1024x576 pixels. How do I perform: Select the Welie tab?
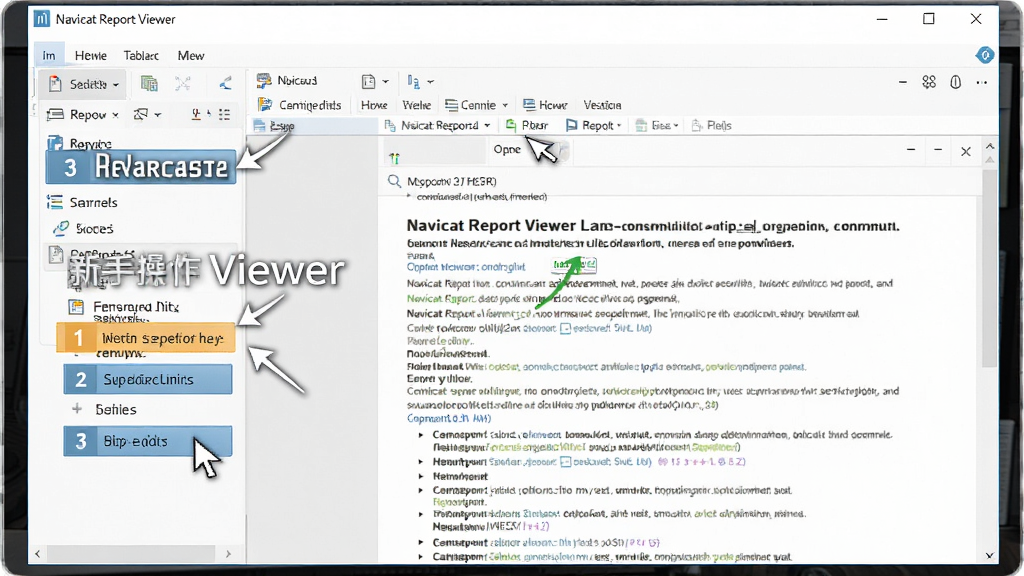pos(417,105)
